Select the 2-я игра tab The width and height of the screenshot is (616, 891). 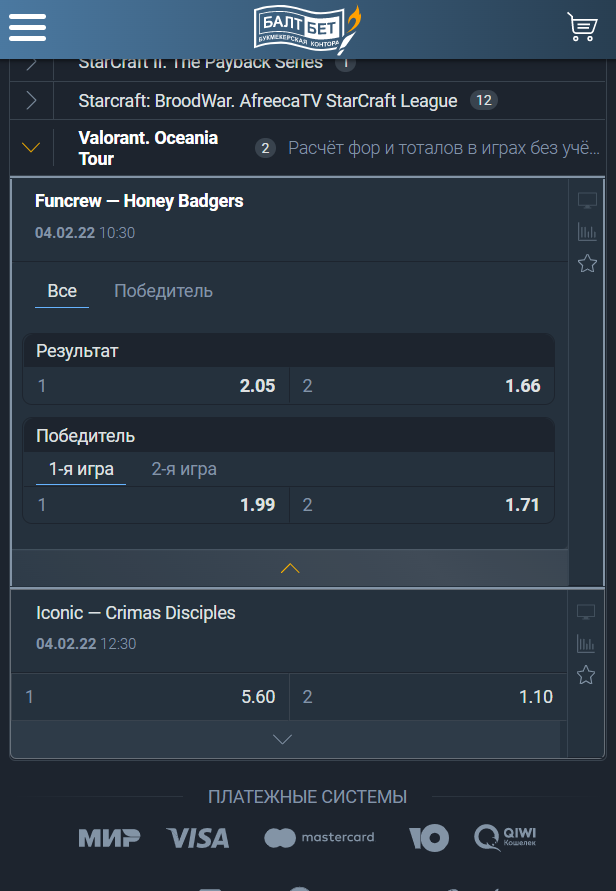(x=184, y=469)
